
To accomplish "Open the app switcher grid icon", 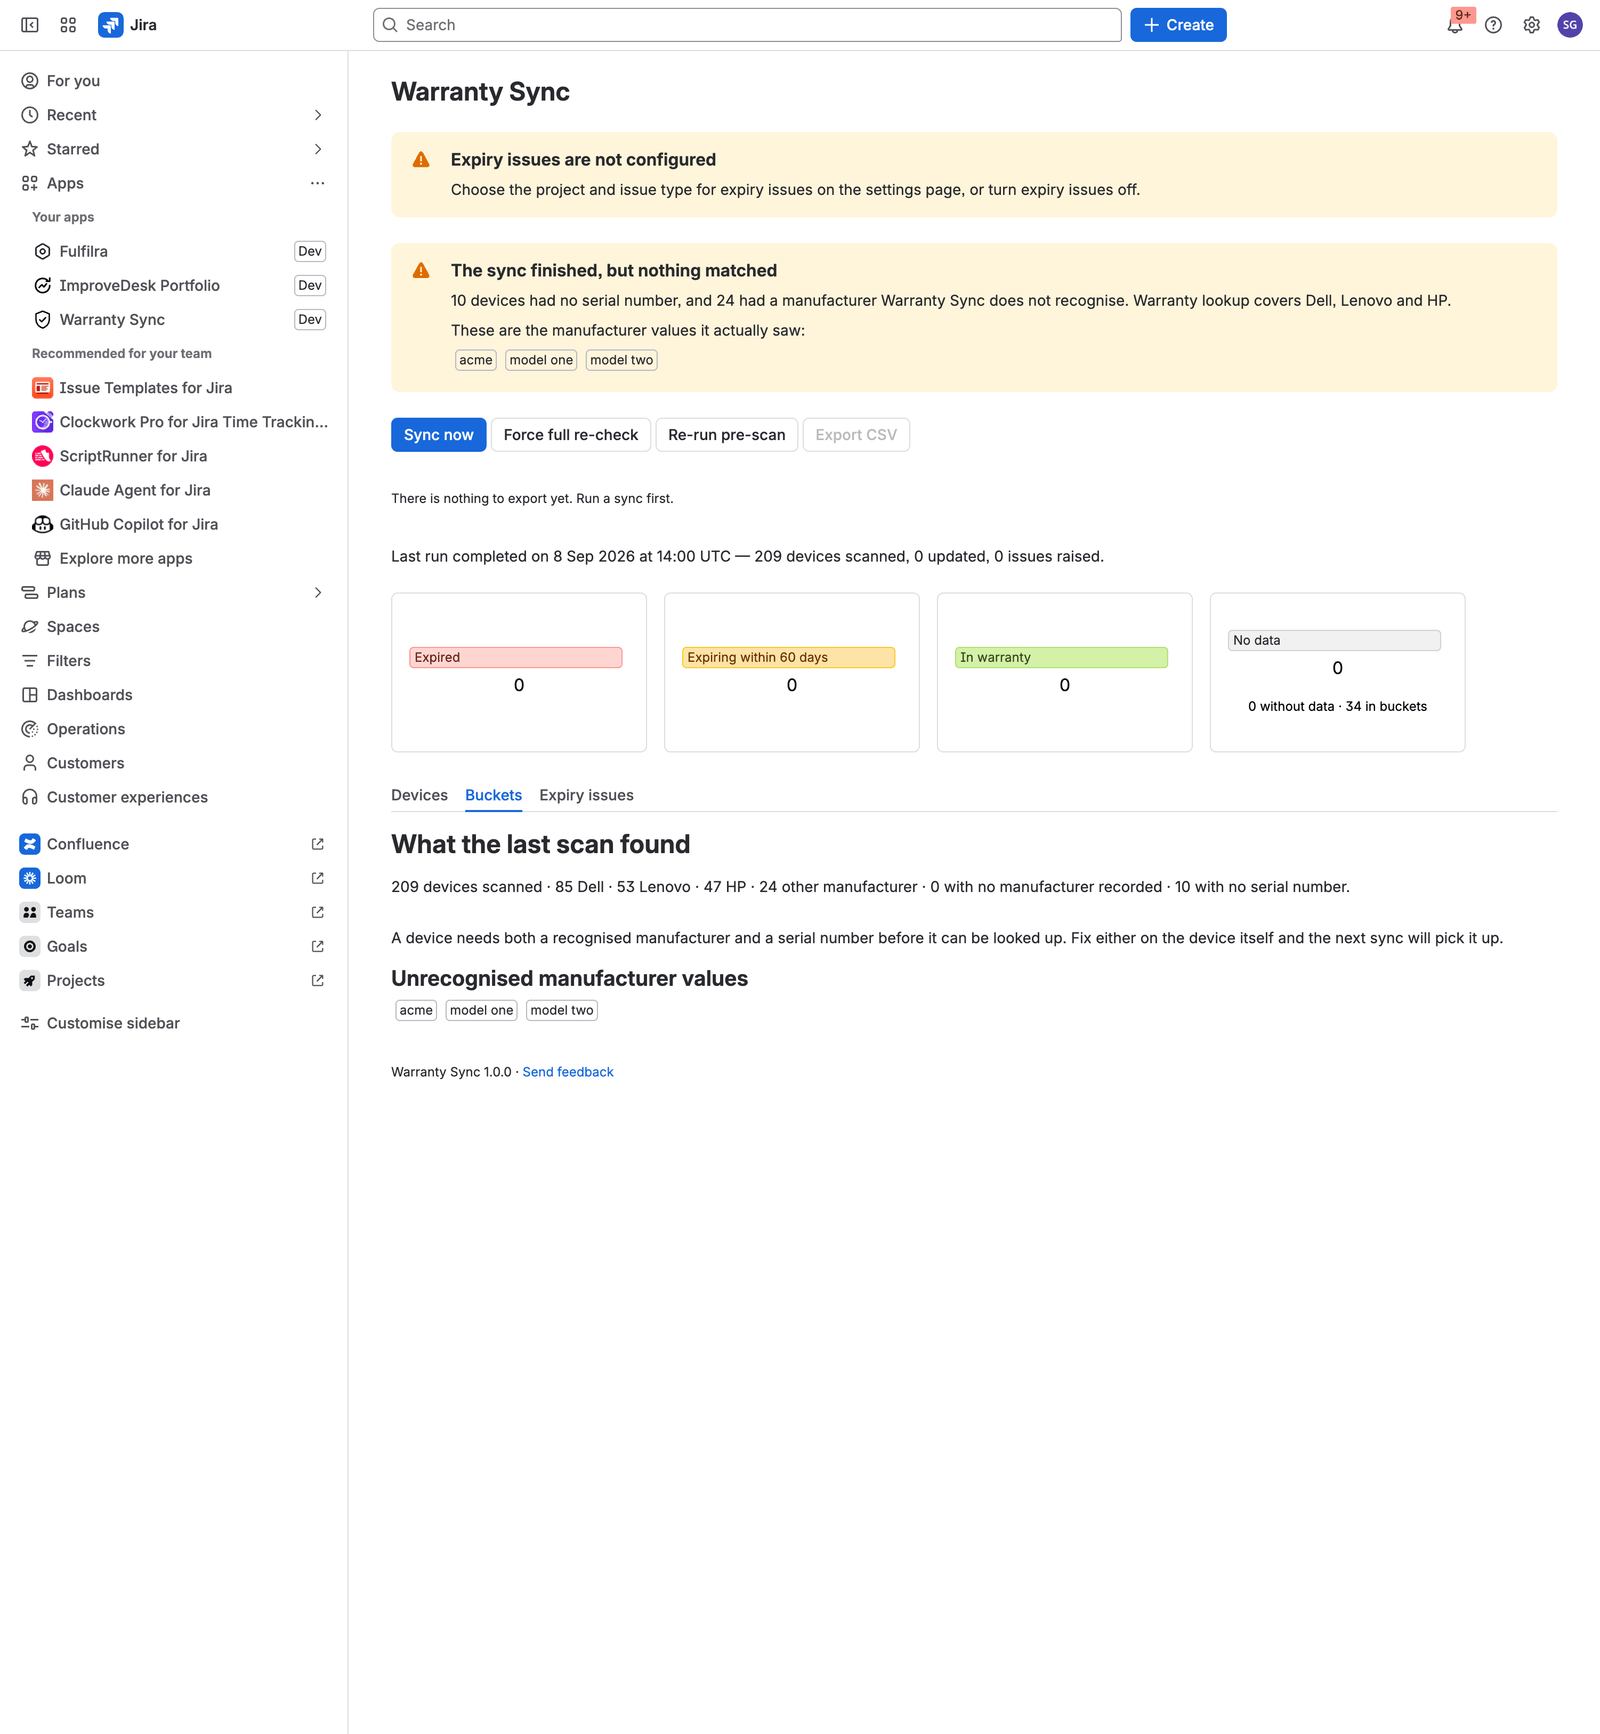I will pos(68,25).
